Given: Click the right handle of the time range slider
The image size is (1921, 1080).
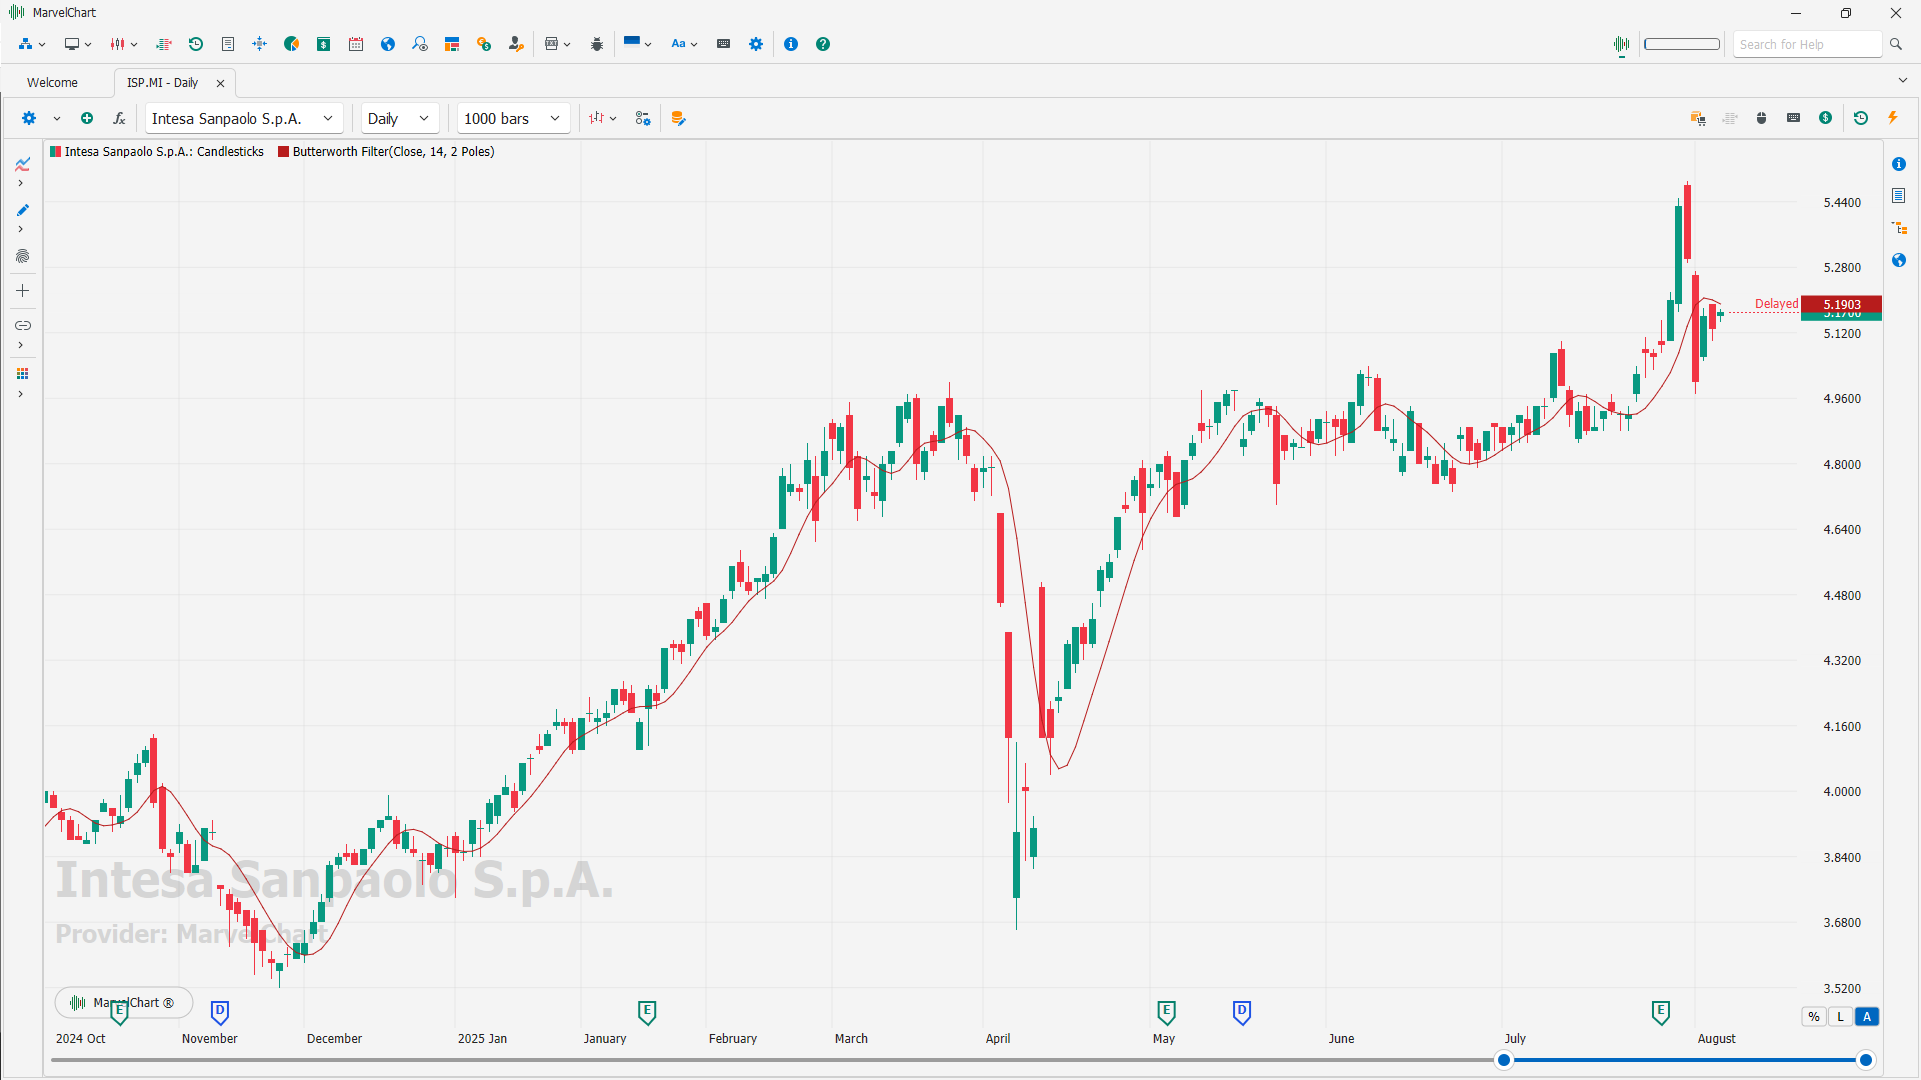Looking at the screenshot, I should (1865, 1060).
